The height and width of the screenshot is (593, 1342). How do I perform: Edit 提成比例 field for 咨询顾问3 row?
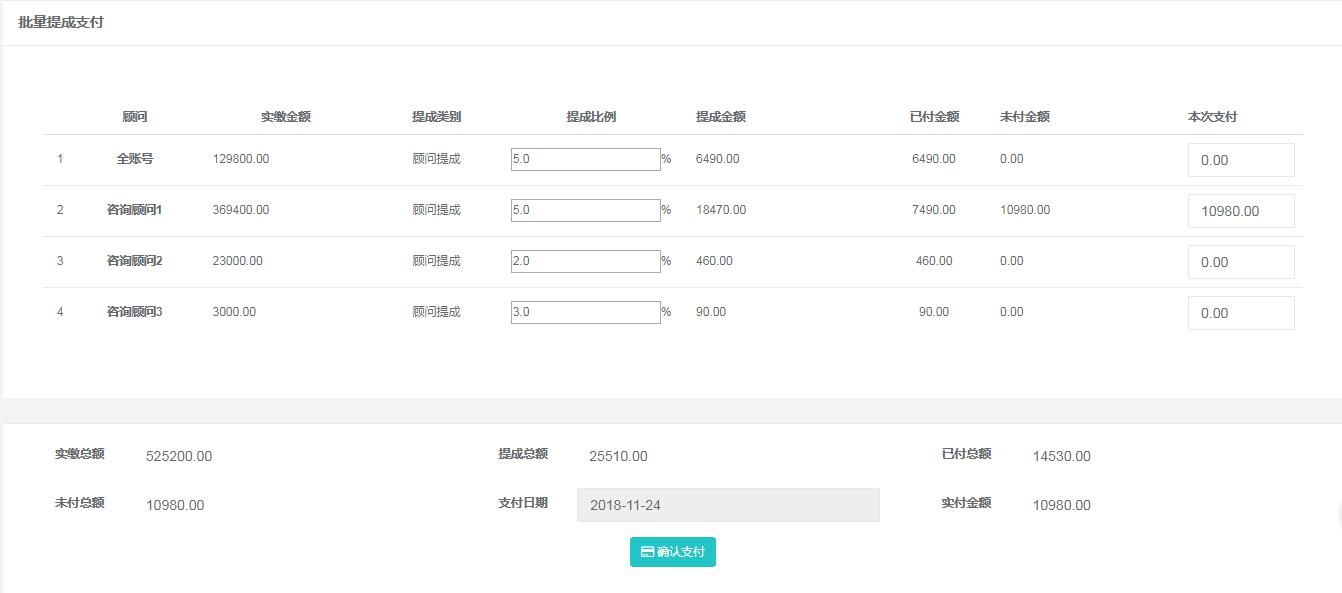coord(586,312)
